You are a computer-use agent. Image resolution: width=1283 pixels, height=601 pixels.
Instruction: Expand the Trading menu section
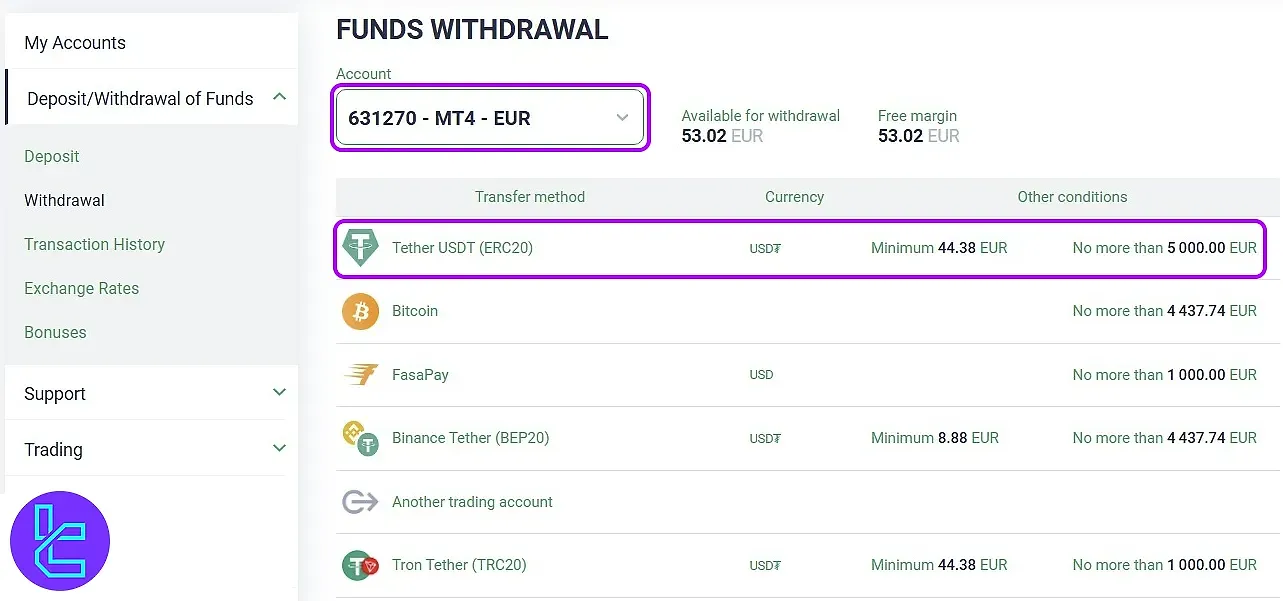[279, 449]
